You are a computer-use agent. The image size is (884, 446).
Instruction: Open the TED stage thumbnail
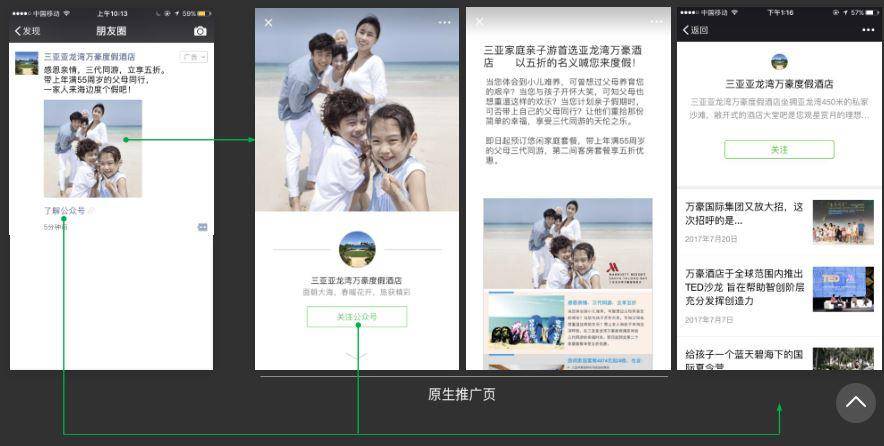(x=843, y=289)
